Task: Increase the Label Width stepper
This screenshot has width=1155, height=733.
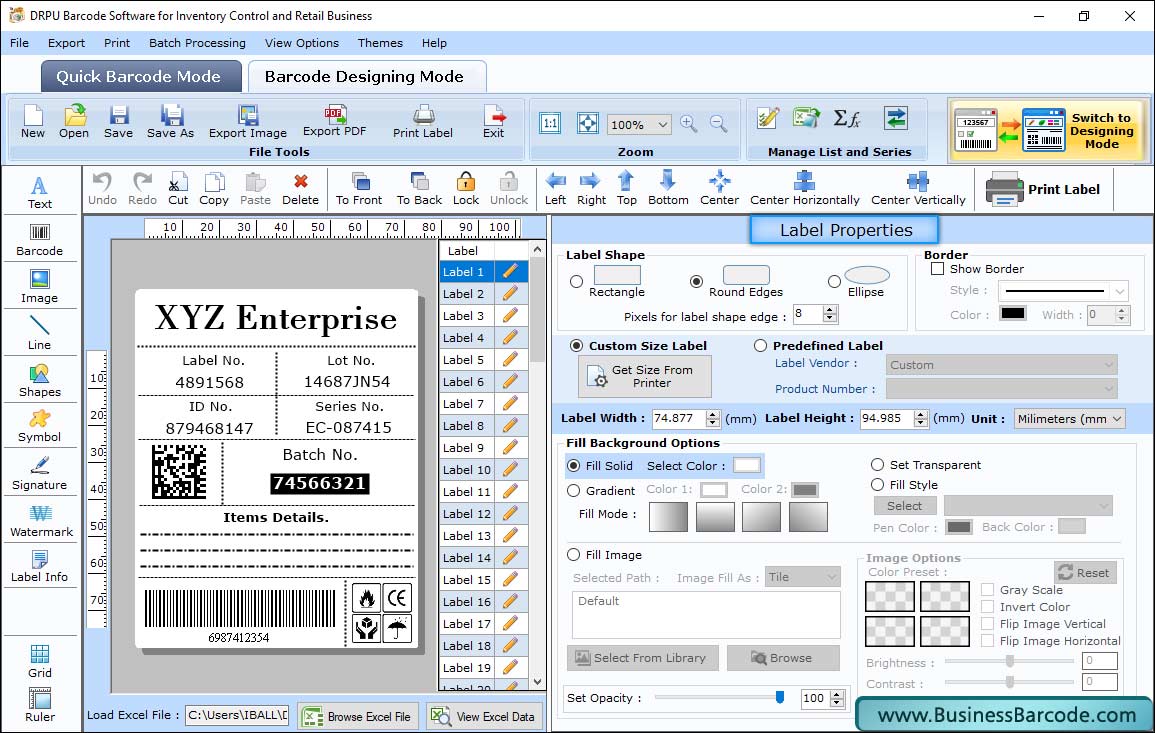Action: (712, 414)
